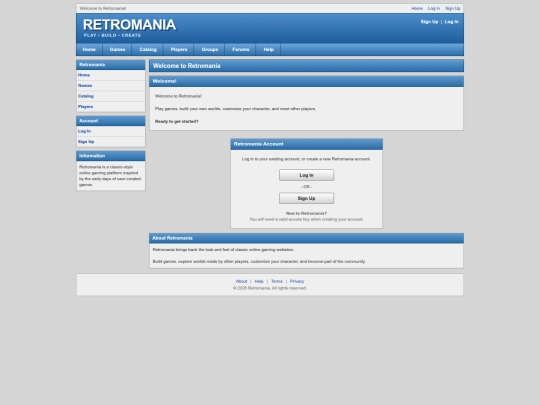
Task: Click the 'Ready to get started?' text
Action: [177, 121]
